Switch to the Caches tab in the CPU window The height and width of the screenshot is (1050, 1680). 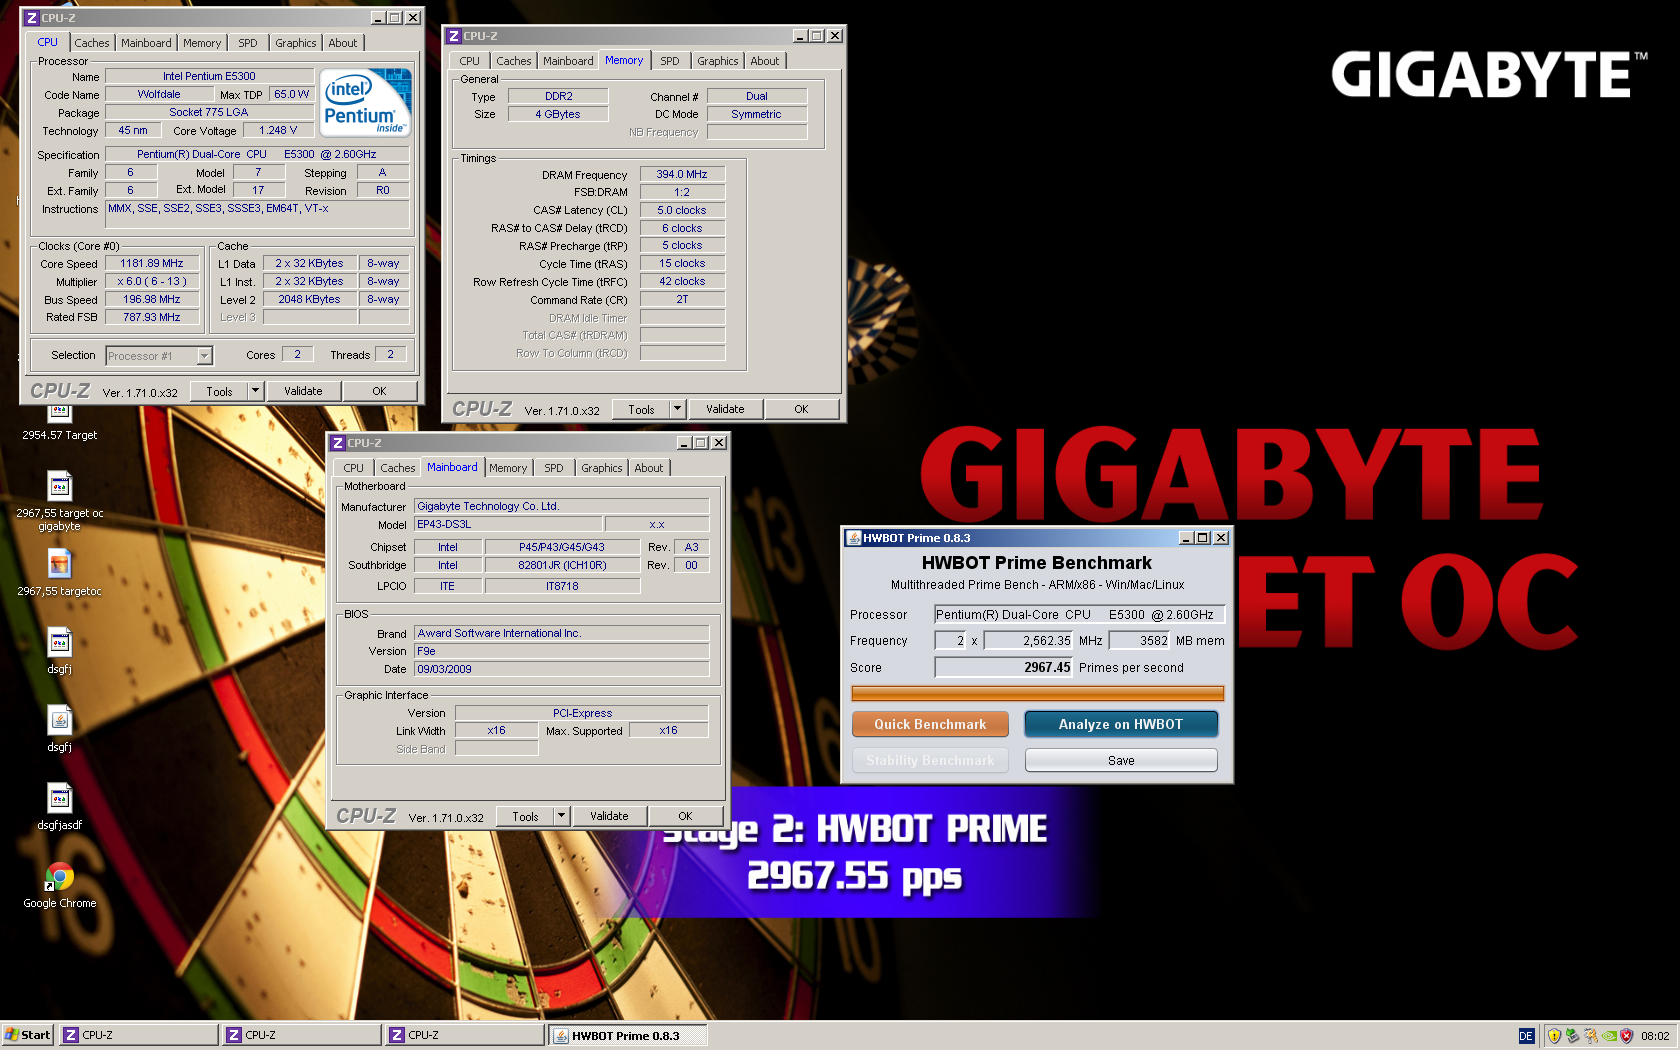(x=92, y=43)
